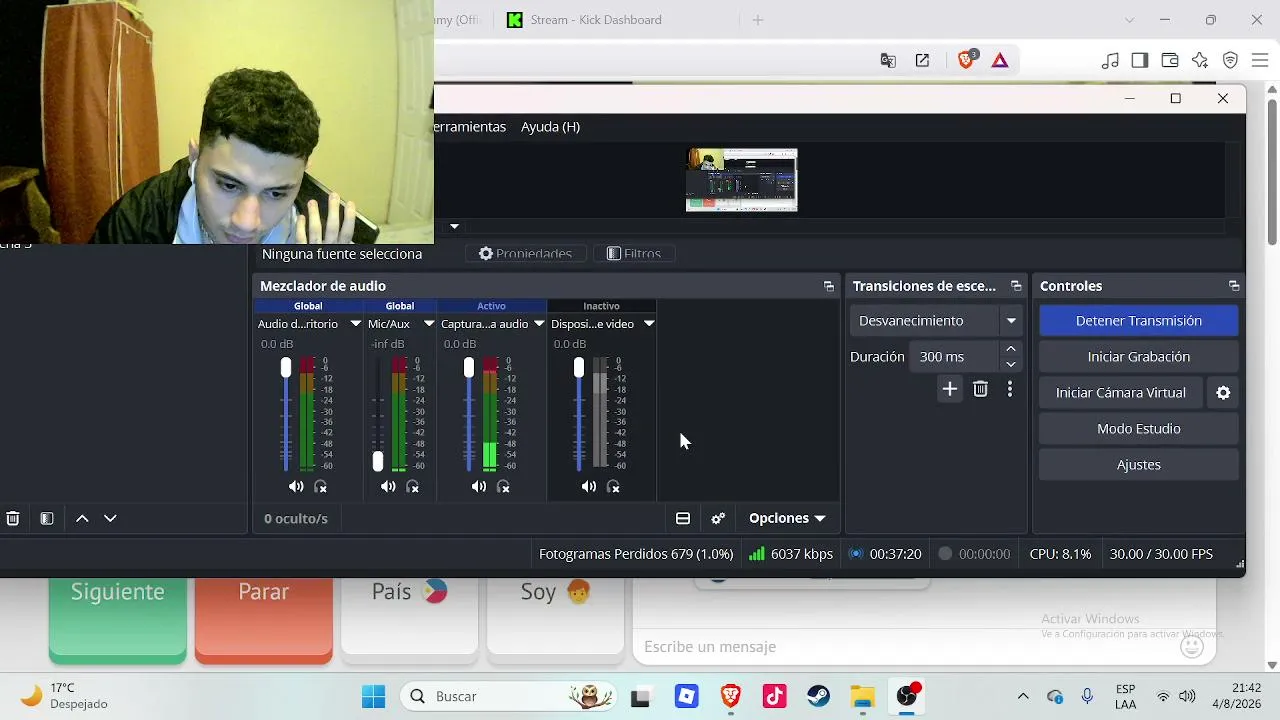Image resolution: width=1280 pixels, height=720 pixels.
Task: Click the trash icon in the bottom-left toolbar
Action: point(13,518)
